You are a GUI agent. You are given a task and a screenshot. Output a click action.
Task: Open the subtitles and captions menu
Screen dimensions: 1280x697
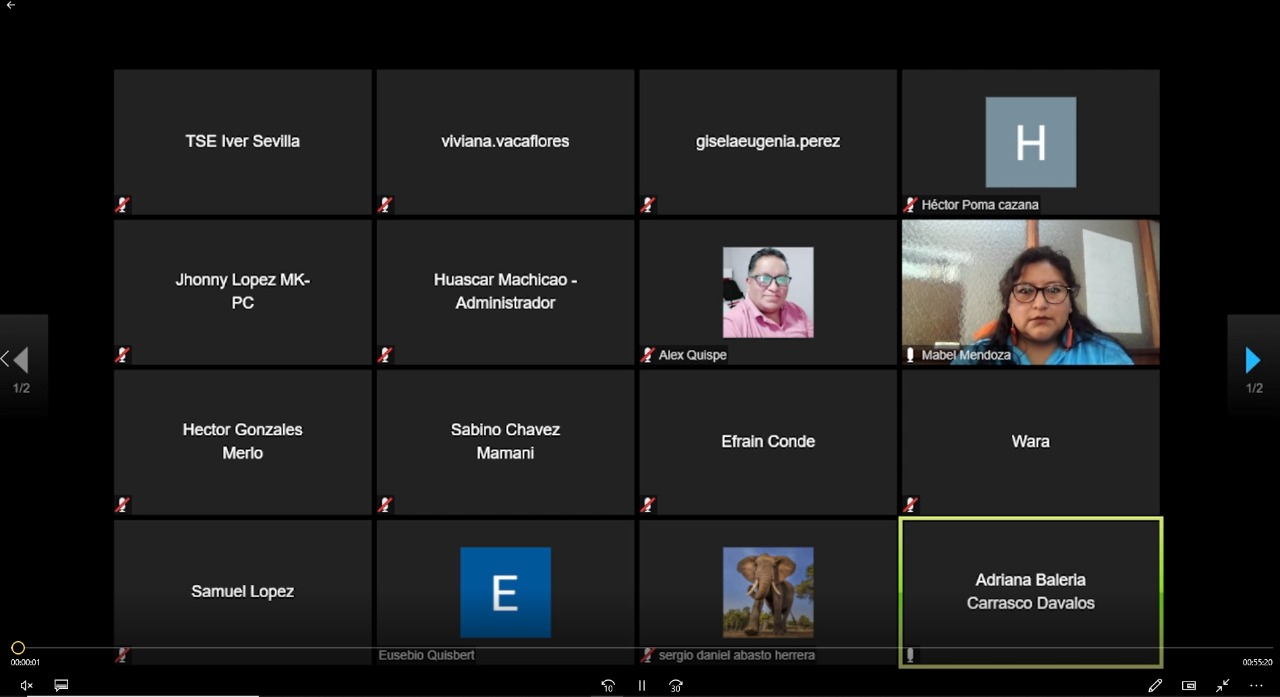(61, 685)
